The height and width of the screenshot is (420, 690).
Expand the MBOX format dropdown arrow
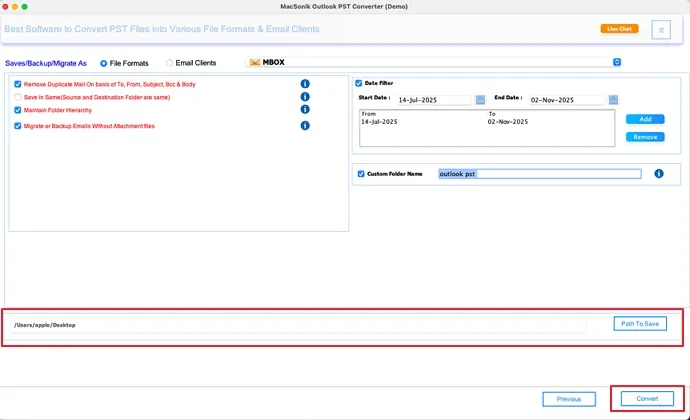pyautogui.click(x=617, y=62)
